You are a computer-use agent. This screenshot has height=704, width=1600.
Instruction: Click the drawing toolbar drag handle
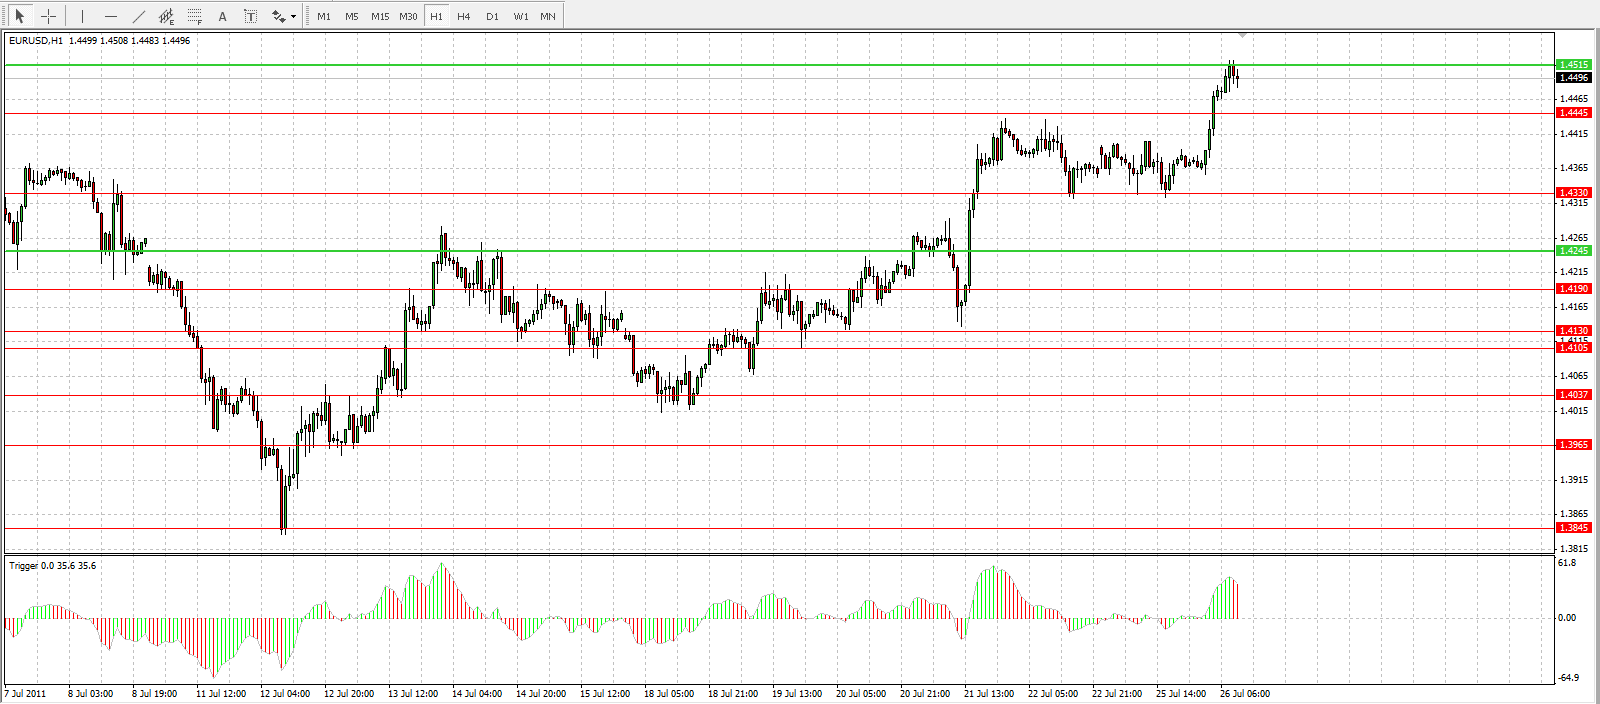coord(4,16)
